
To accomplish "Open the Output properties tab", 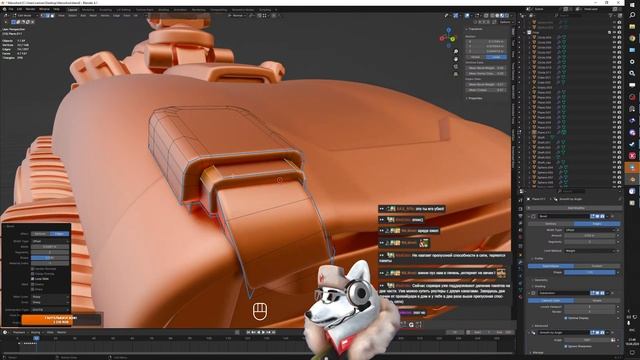I will pyautogui.click(x=520, y=216).
